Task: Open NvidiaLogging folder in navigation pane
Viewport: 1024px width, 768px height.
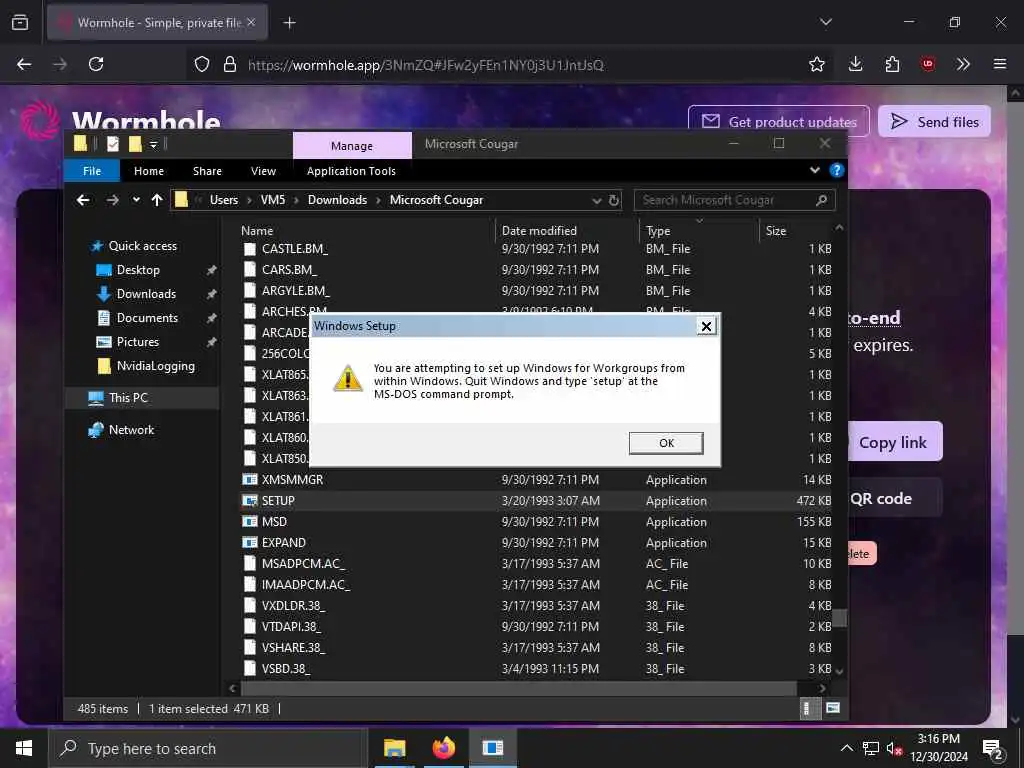Action: click(x=155, y=366)
